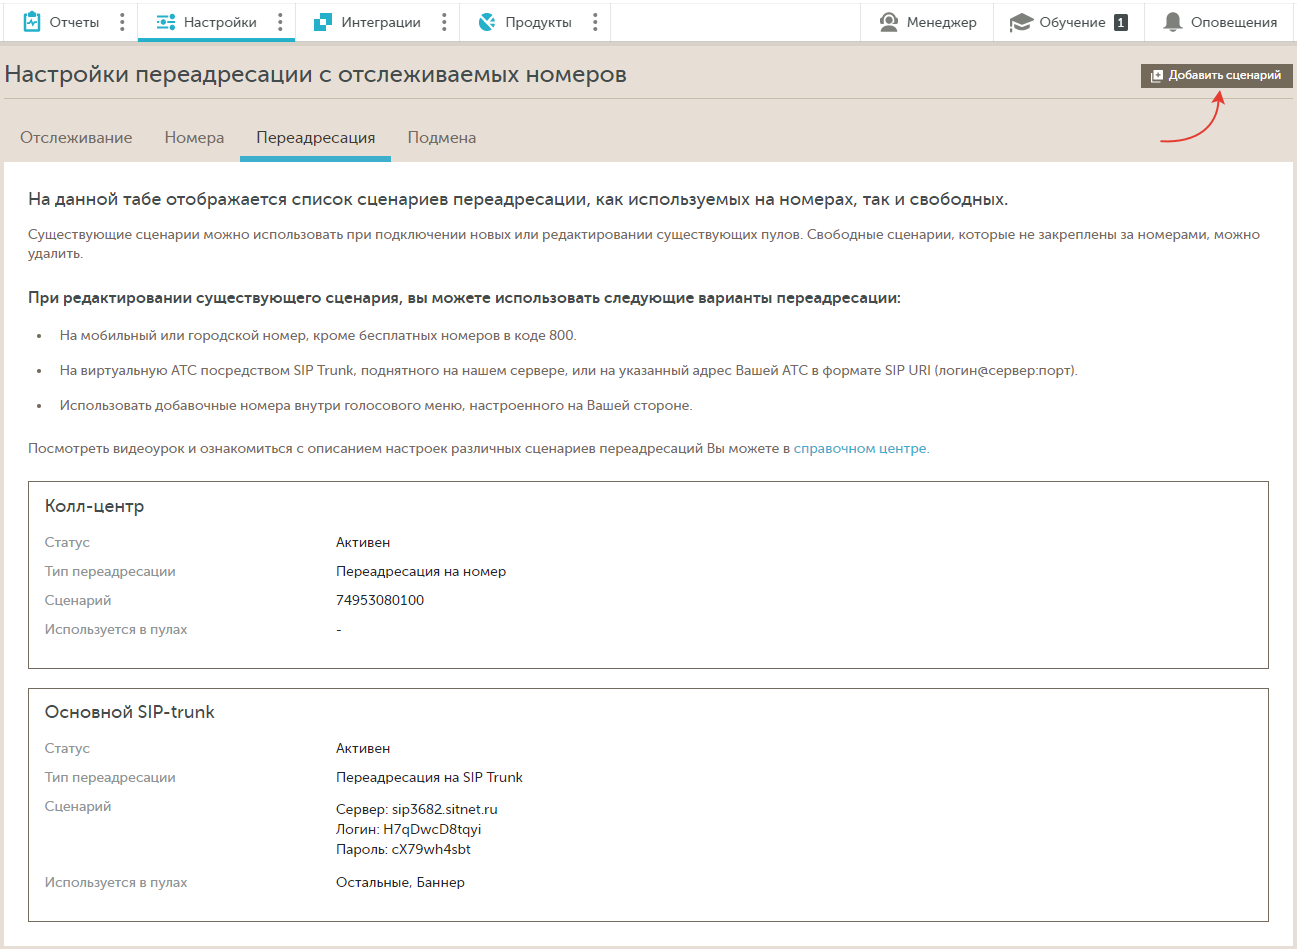
Task: Click Переадресация на SIP Trunk value
Action: [429, 777]
